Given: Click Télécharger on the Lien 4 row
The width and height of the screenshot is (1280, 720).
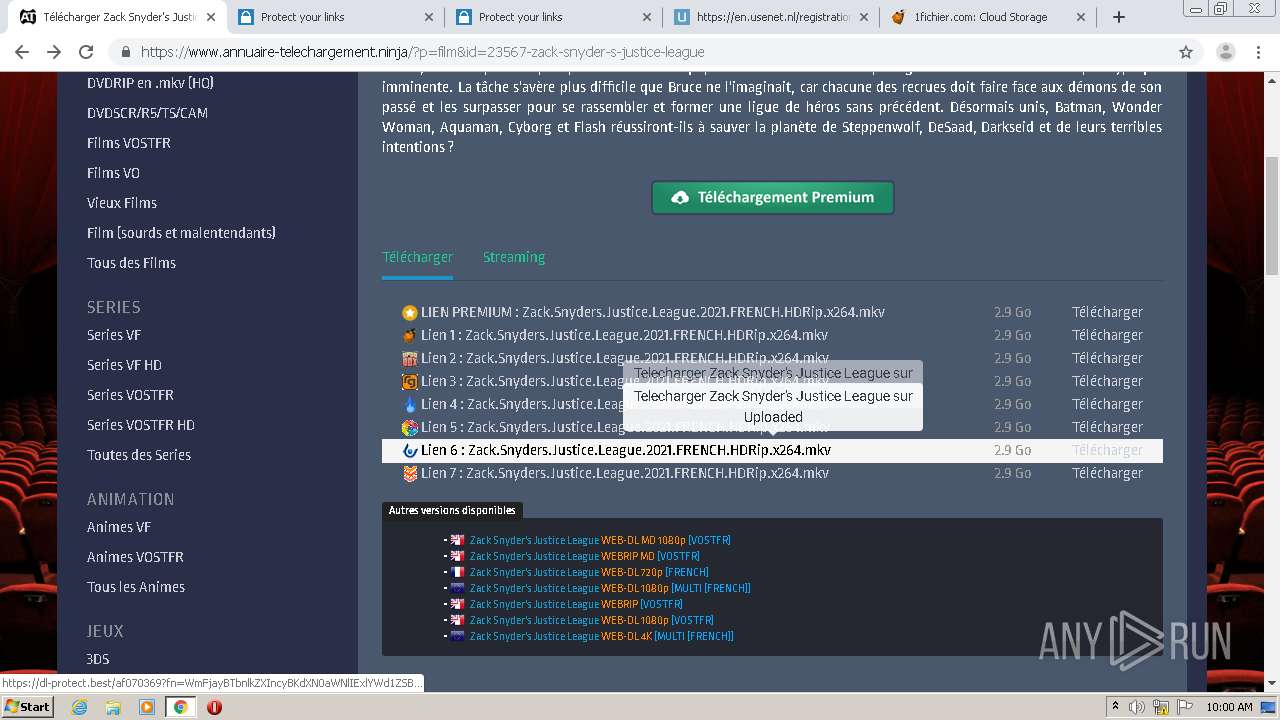Looking at the screenshot, I should click(x=1107, y=404).
